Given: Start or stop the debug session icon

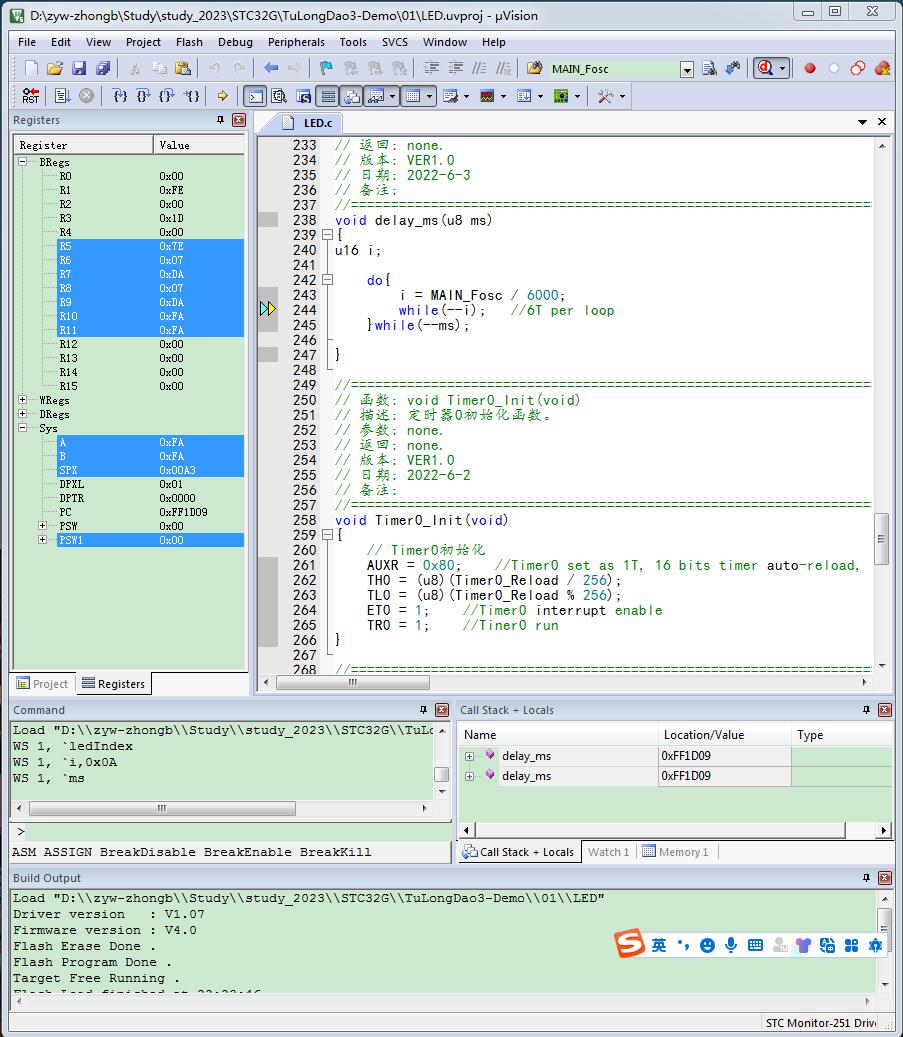Looking at the screenshot, I should tap(765, 68).
